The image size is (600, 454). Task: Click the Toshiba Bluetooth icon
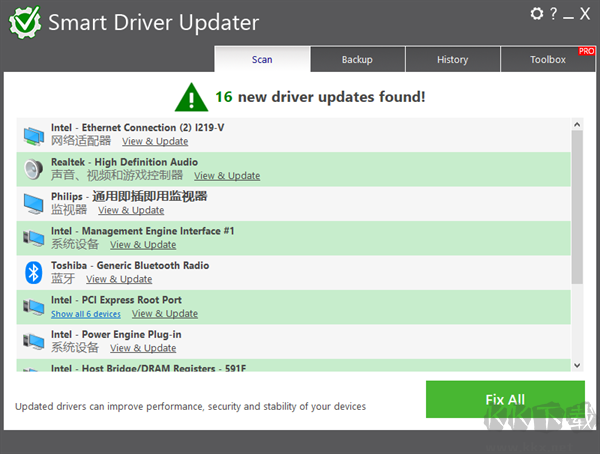[33, 272]
